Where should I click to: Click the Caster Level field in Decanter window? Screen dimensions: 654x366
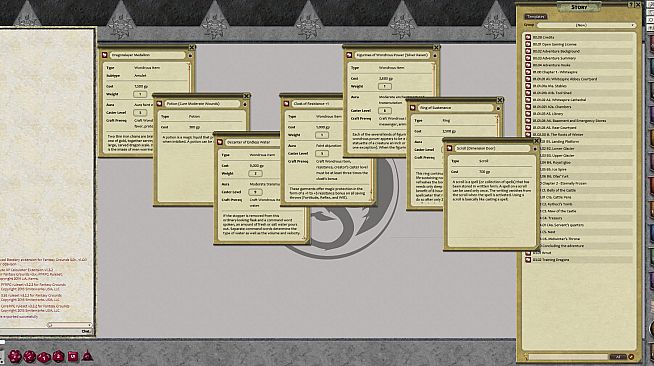(x=255, y=192)
